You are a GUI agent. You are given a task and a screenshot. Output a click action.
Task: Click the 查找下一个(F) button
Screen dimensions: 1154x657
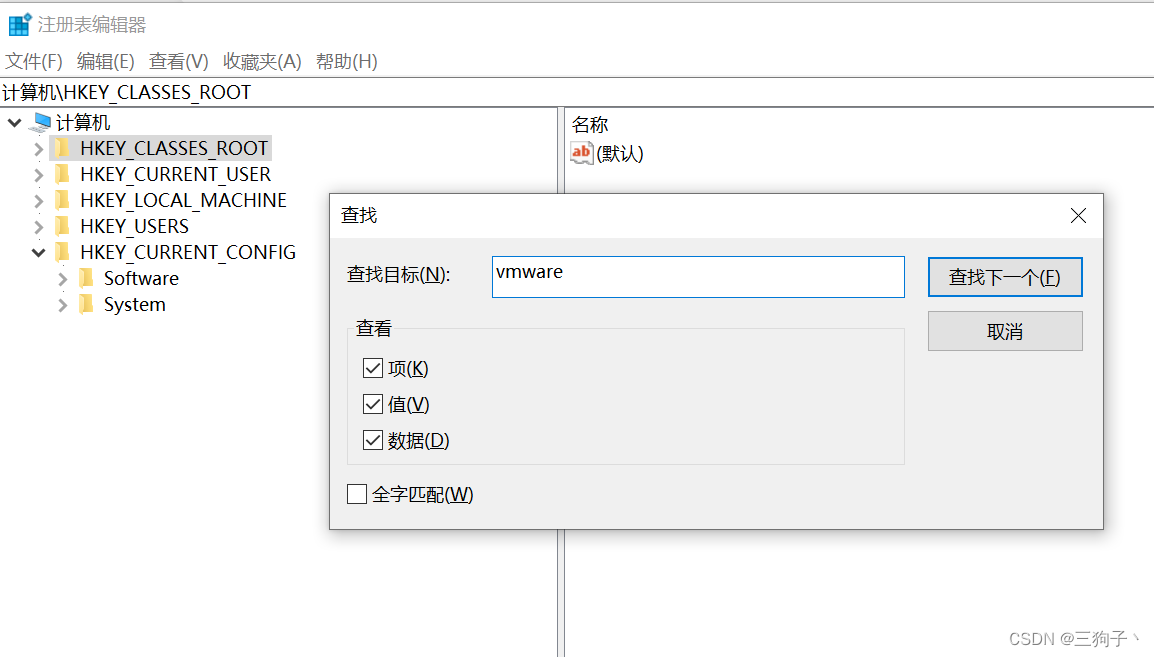(x=1004, y=277)
